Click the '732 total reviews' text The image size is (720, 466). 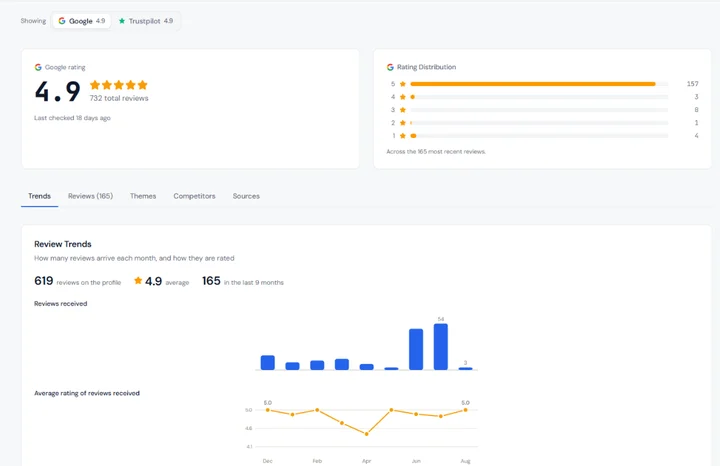click(119, 98)
